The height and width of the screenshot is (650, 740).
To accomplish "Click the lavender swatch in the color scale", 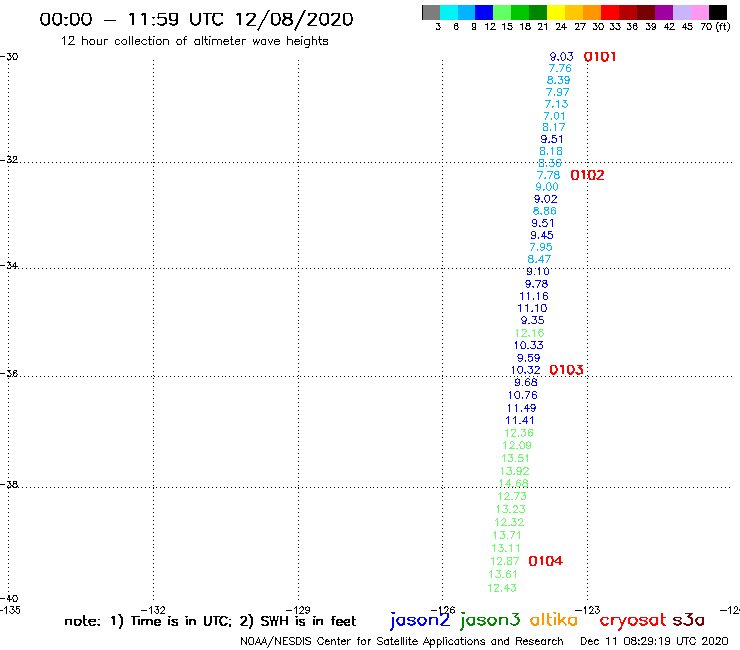I will coord(682,12).
